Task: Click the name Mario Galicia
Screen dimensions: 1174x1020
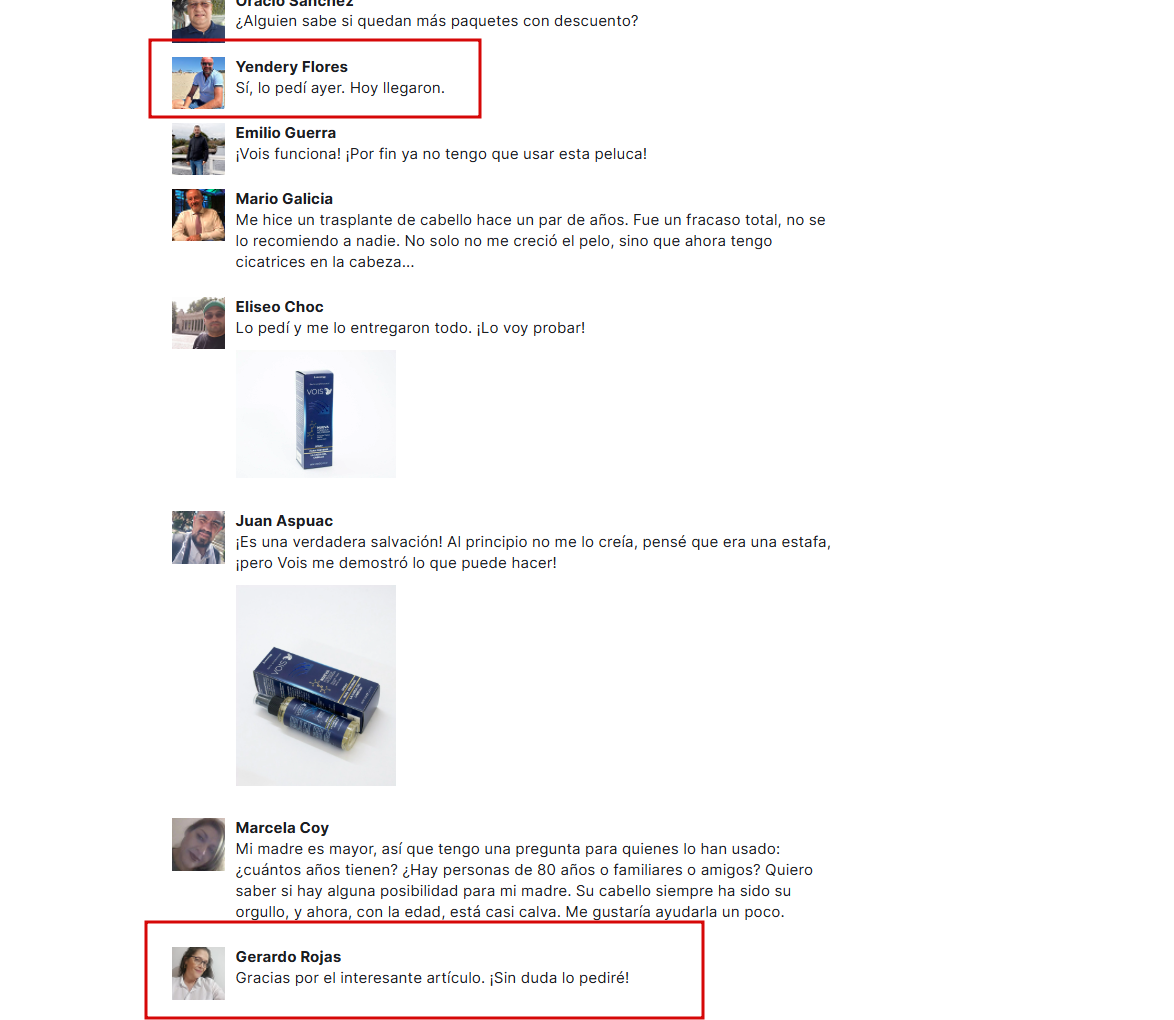Action: click(x=284, y=198)
